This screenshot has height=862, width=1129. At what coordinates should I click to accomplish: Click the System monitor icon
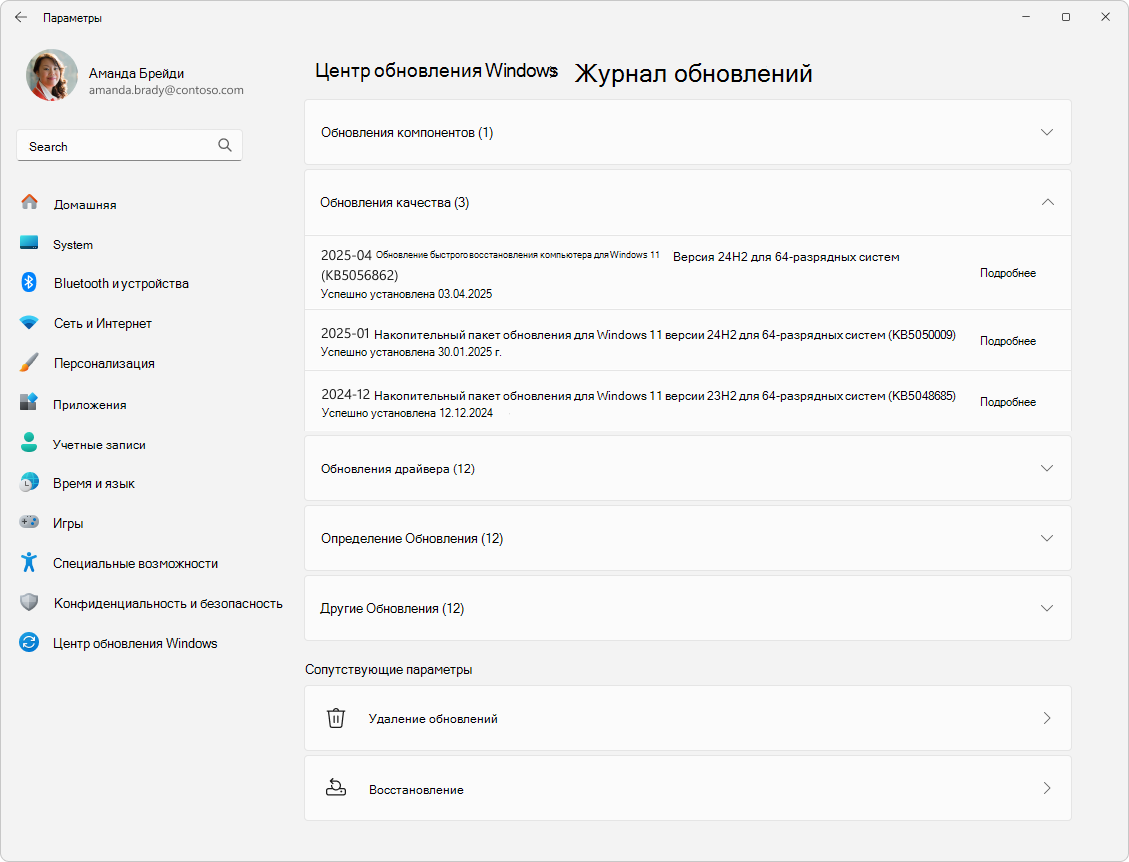click(x=29, y=243)
